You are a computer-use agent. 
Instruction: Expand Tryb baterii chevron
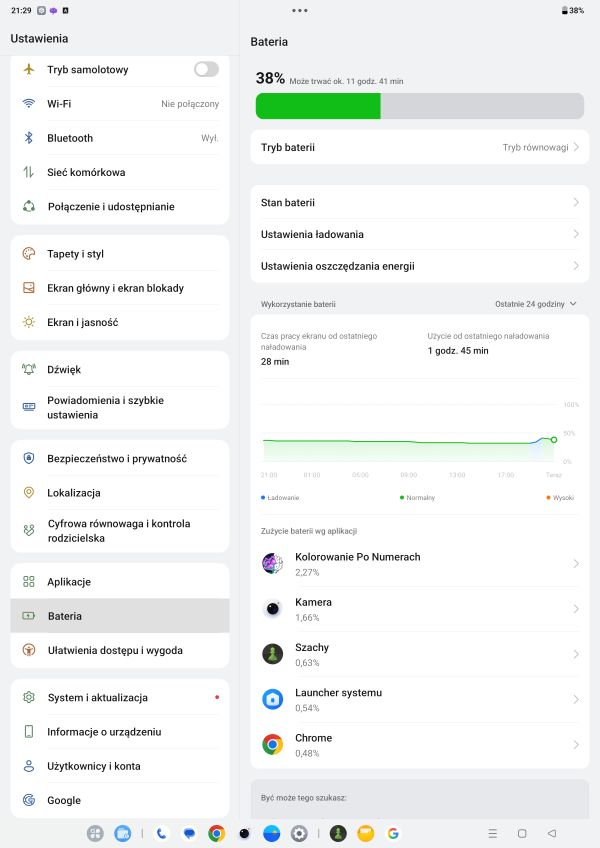[x=576, y=147]
